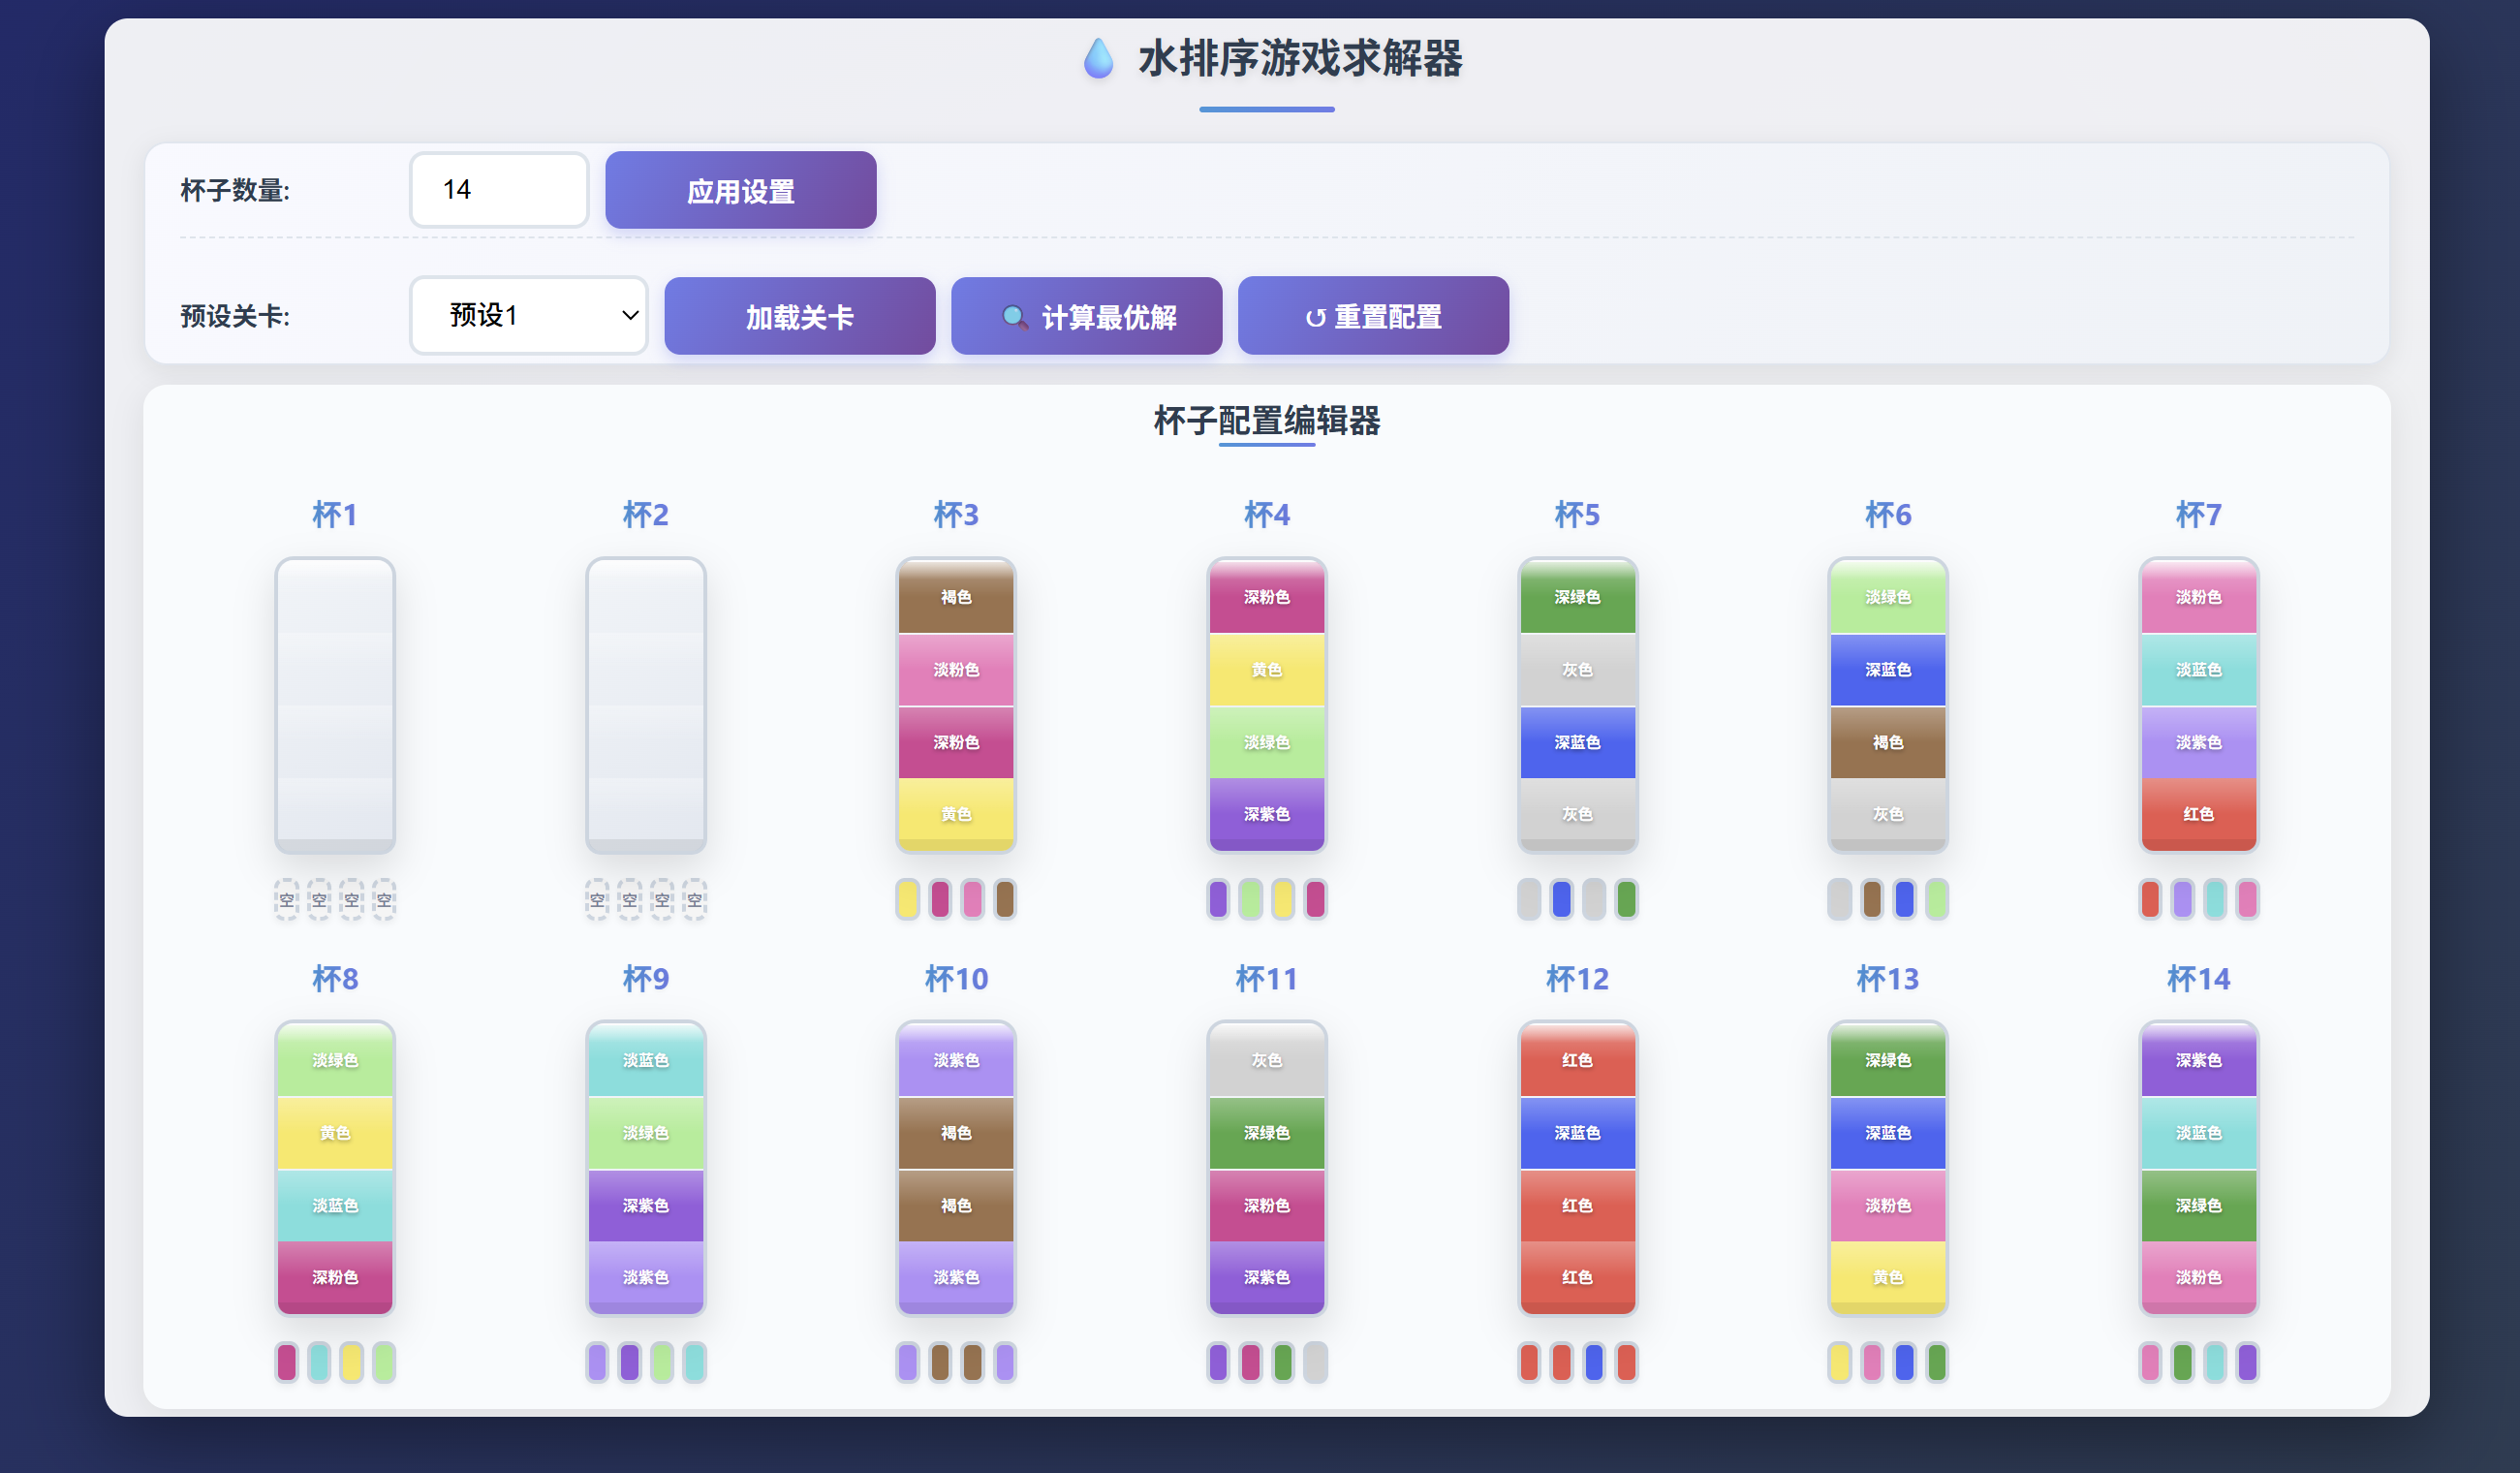This screenshot has height=1473, width=2520.
Task: Click the blue swatch under 杯5
Action: (x=1561, y=899)
